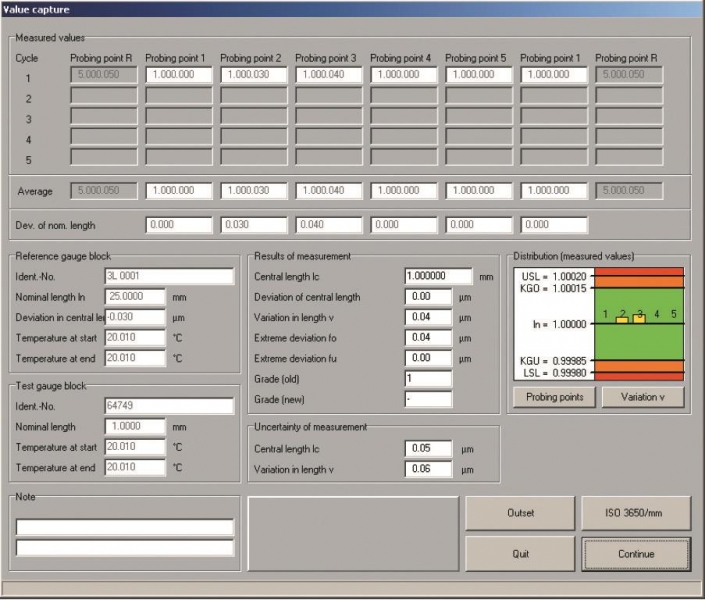The width and height of the screenshot is (705, 600).
Task: Click Average field showing 1.000.030
Action: click(x=254, y=191)
